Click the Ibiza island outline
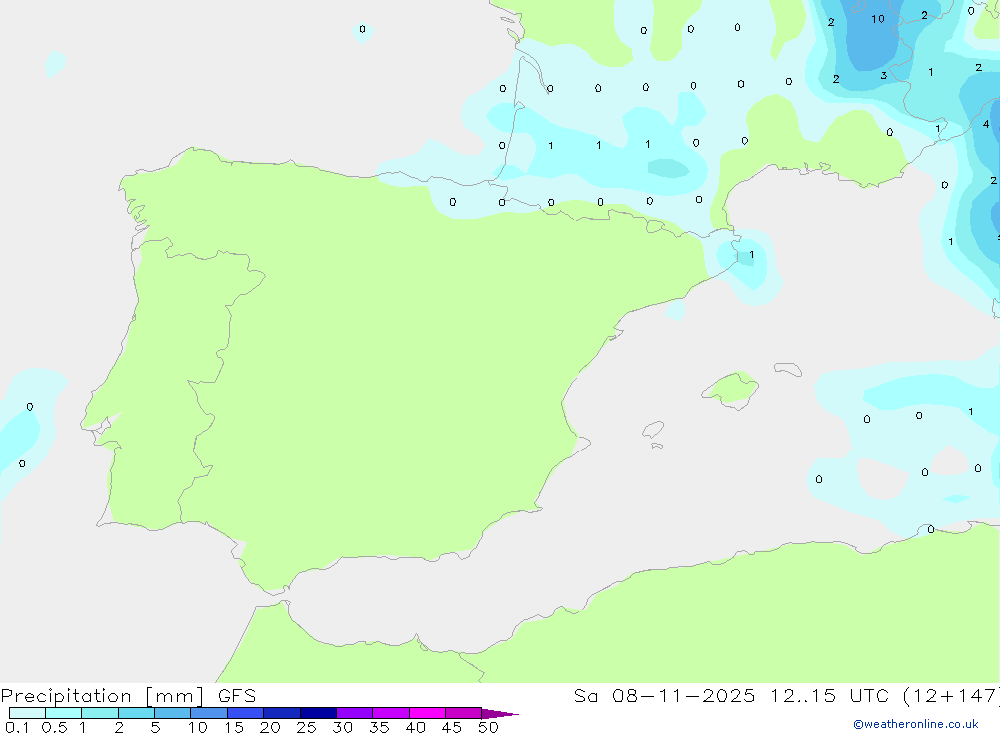This screenshot has width=1000, height=733. (x=653, y=430)
